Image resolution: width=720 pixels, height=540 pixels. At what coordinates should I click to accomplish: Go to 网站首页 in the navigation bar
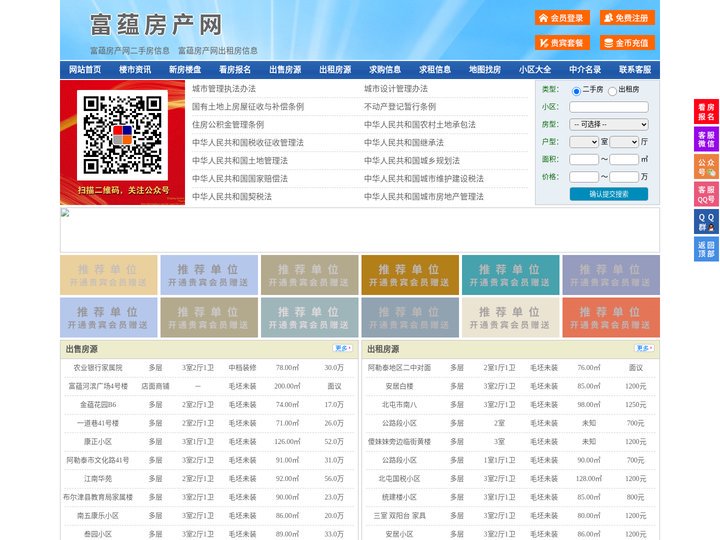[x=85, y=70]
